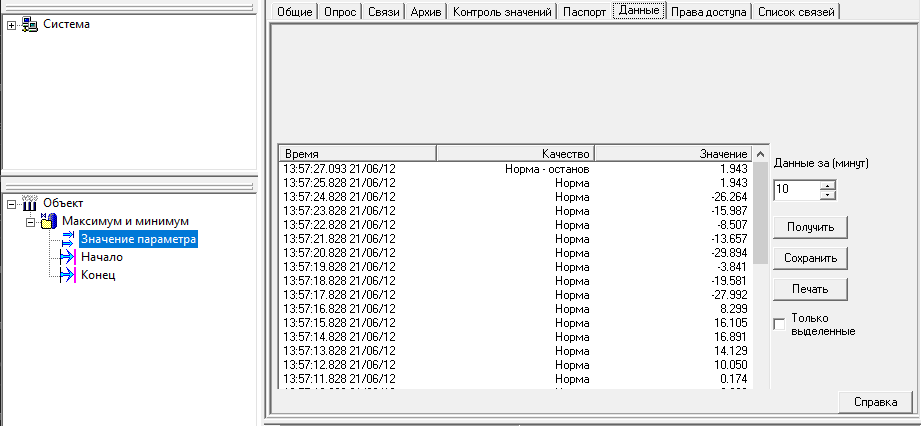This screenshot has width=921, height=426.
Task: Click the minutes input field showing 10
Action: click(797, 190)
